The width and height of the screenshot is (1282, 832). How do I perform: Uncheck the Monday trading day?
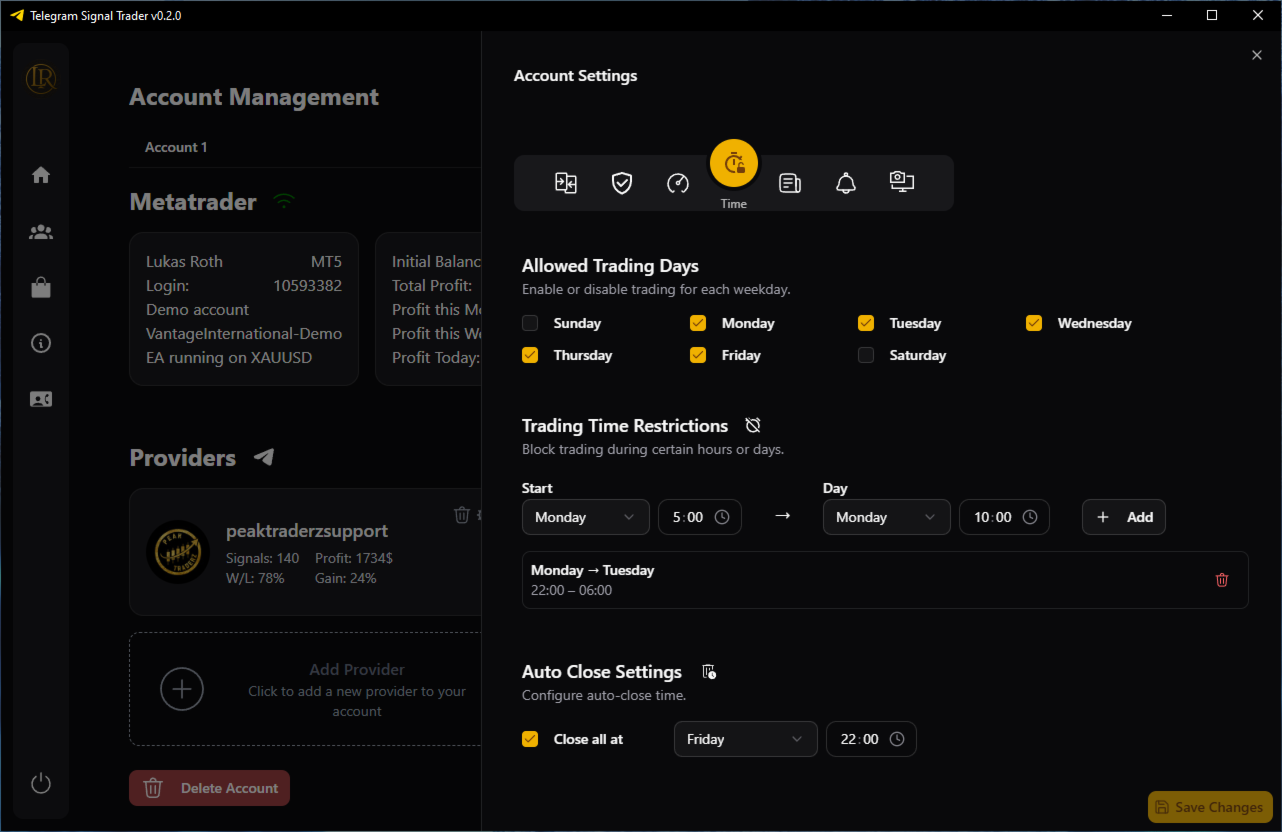click(698, 323)
